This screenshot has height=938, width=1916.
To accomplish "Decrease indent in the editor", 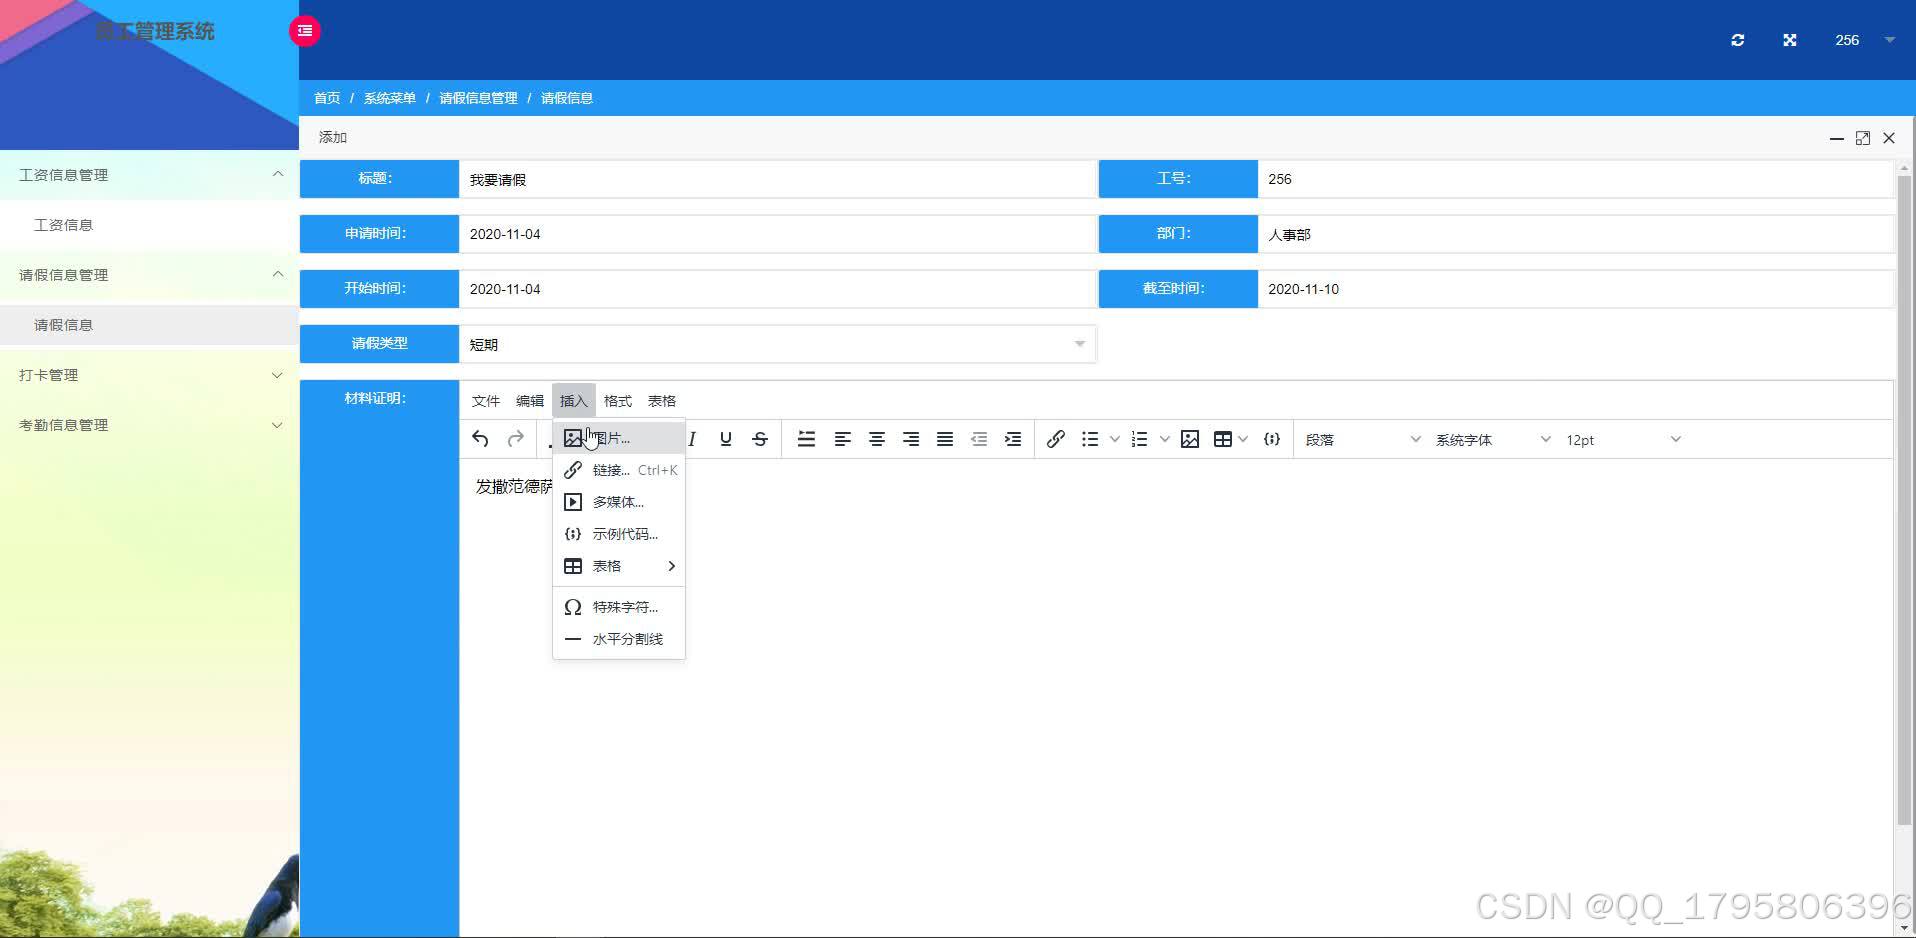I will pos(979,439).
